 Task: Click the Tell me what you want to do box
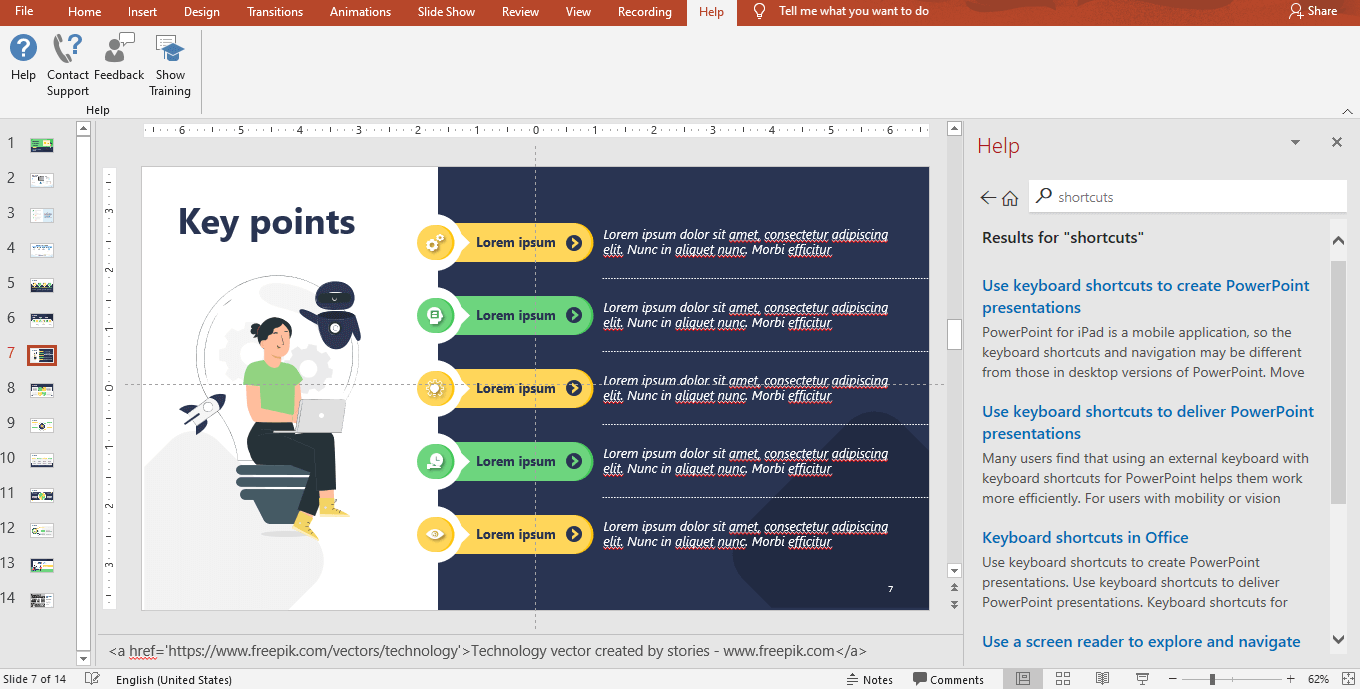tap(854, 11)
